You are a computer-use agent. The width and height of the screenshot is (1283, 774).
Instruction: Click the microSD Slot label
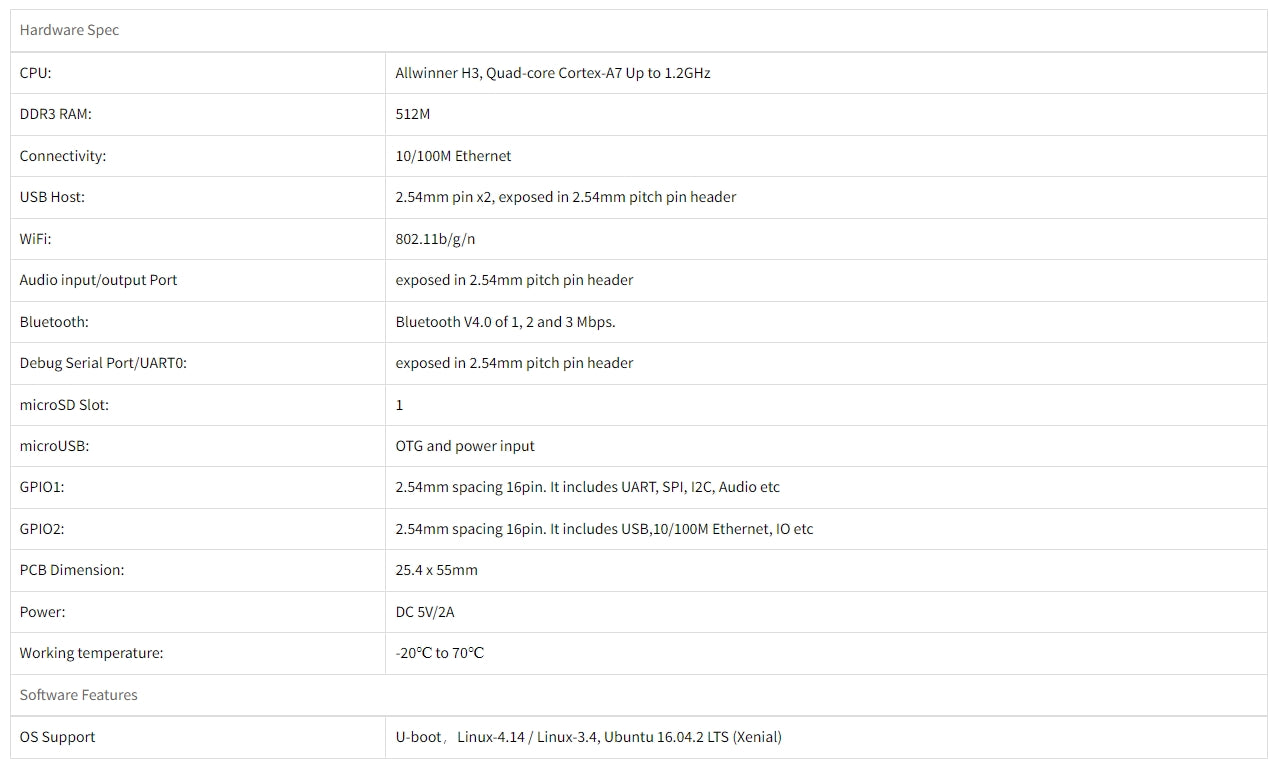(64, 405)
